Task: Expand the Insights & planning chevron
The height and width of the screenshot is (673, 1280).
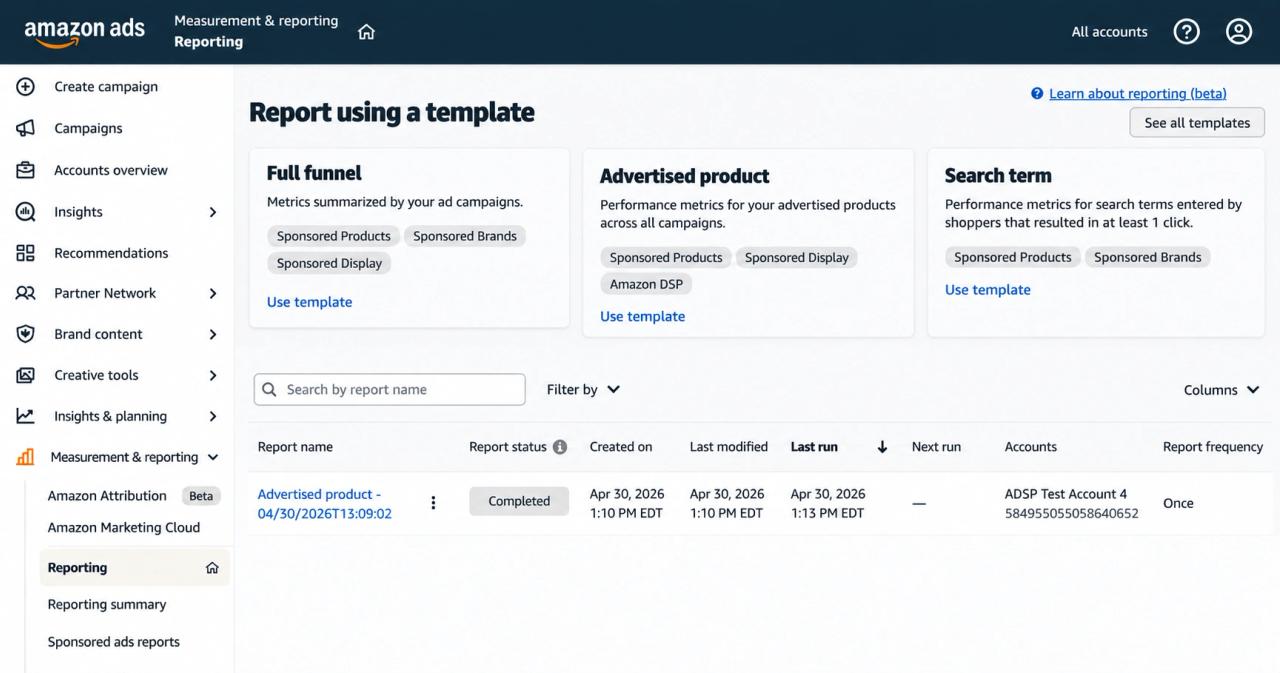Action: 213,416
